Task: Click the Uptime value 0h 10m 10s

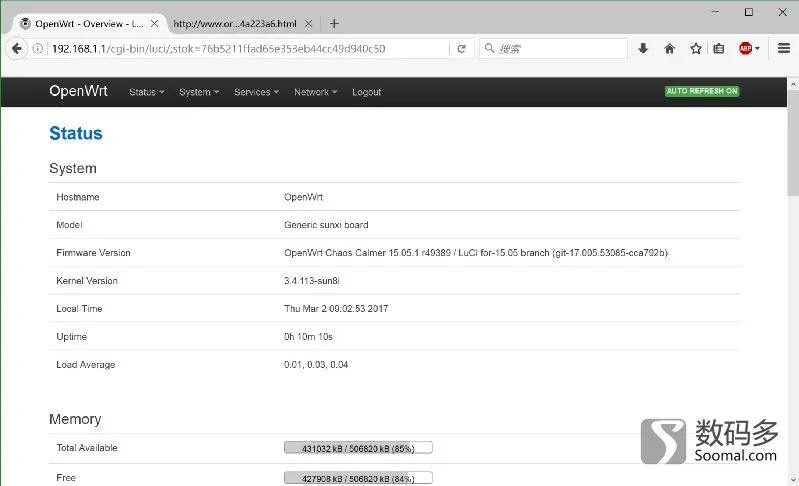Action: click(308, 337)
